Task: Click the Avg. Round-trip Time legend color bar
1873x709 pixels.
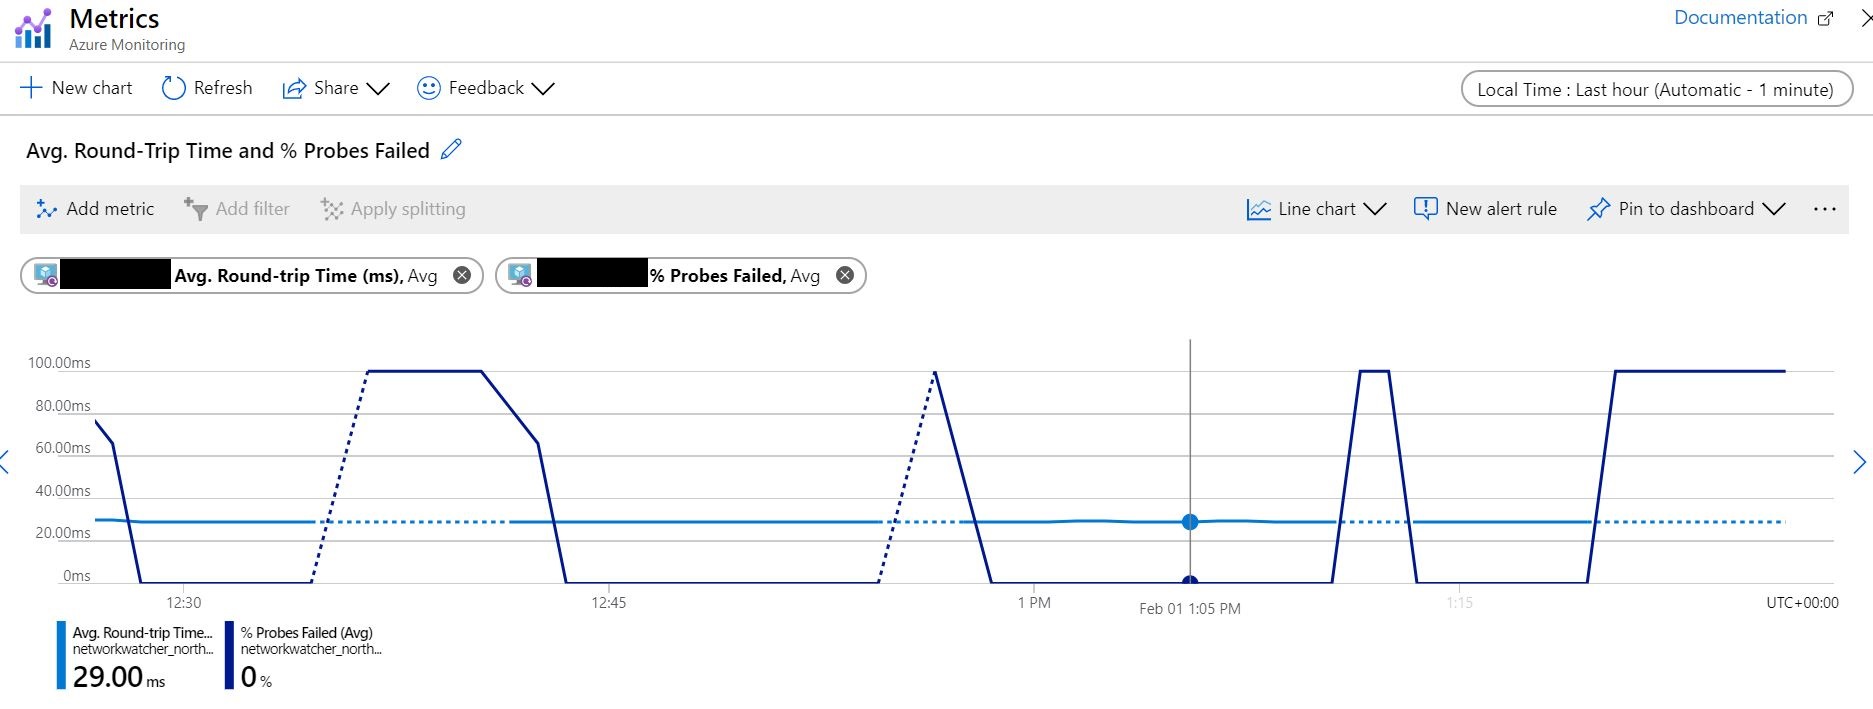Action: click(x=61, y=655)
